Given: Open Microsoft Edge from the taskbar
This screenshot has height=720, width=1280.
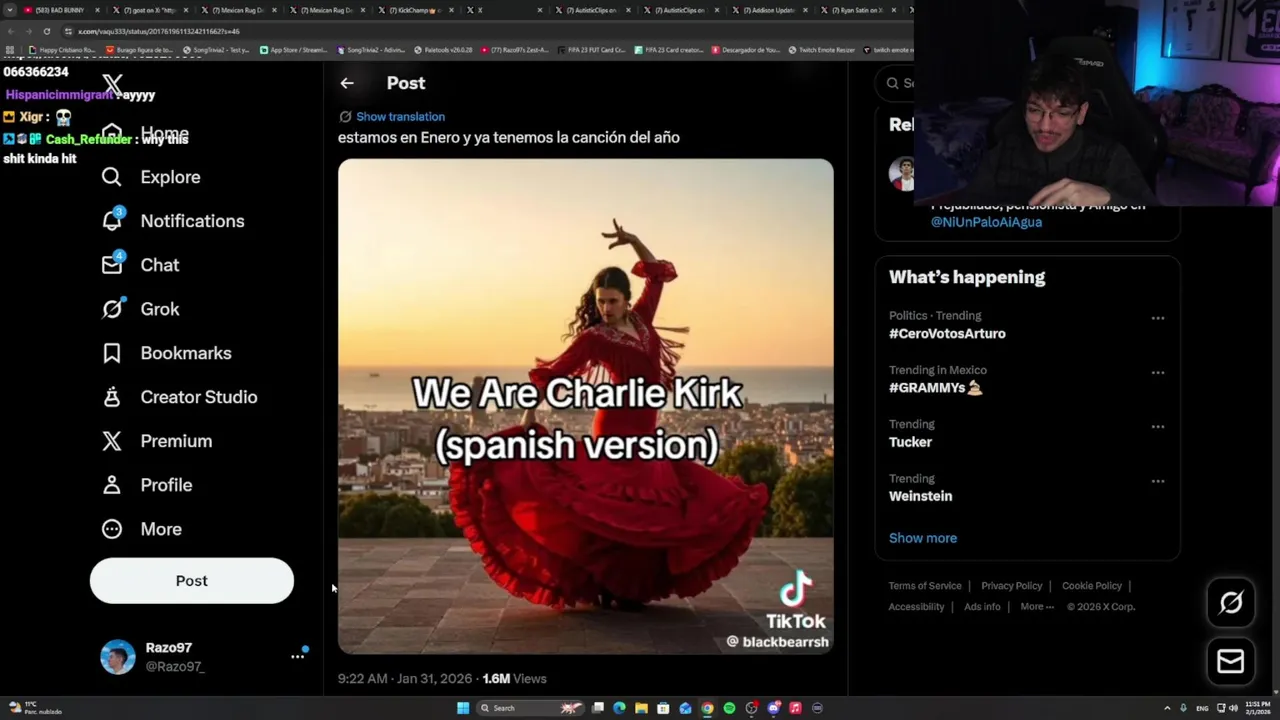Looking at the screenshot, I should 619,708.
